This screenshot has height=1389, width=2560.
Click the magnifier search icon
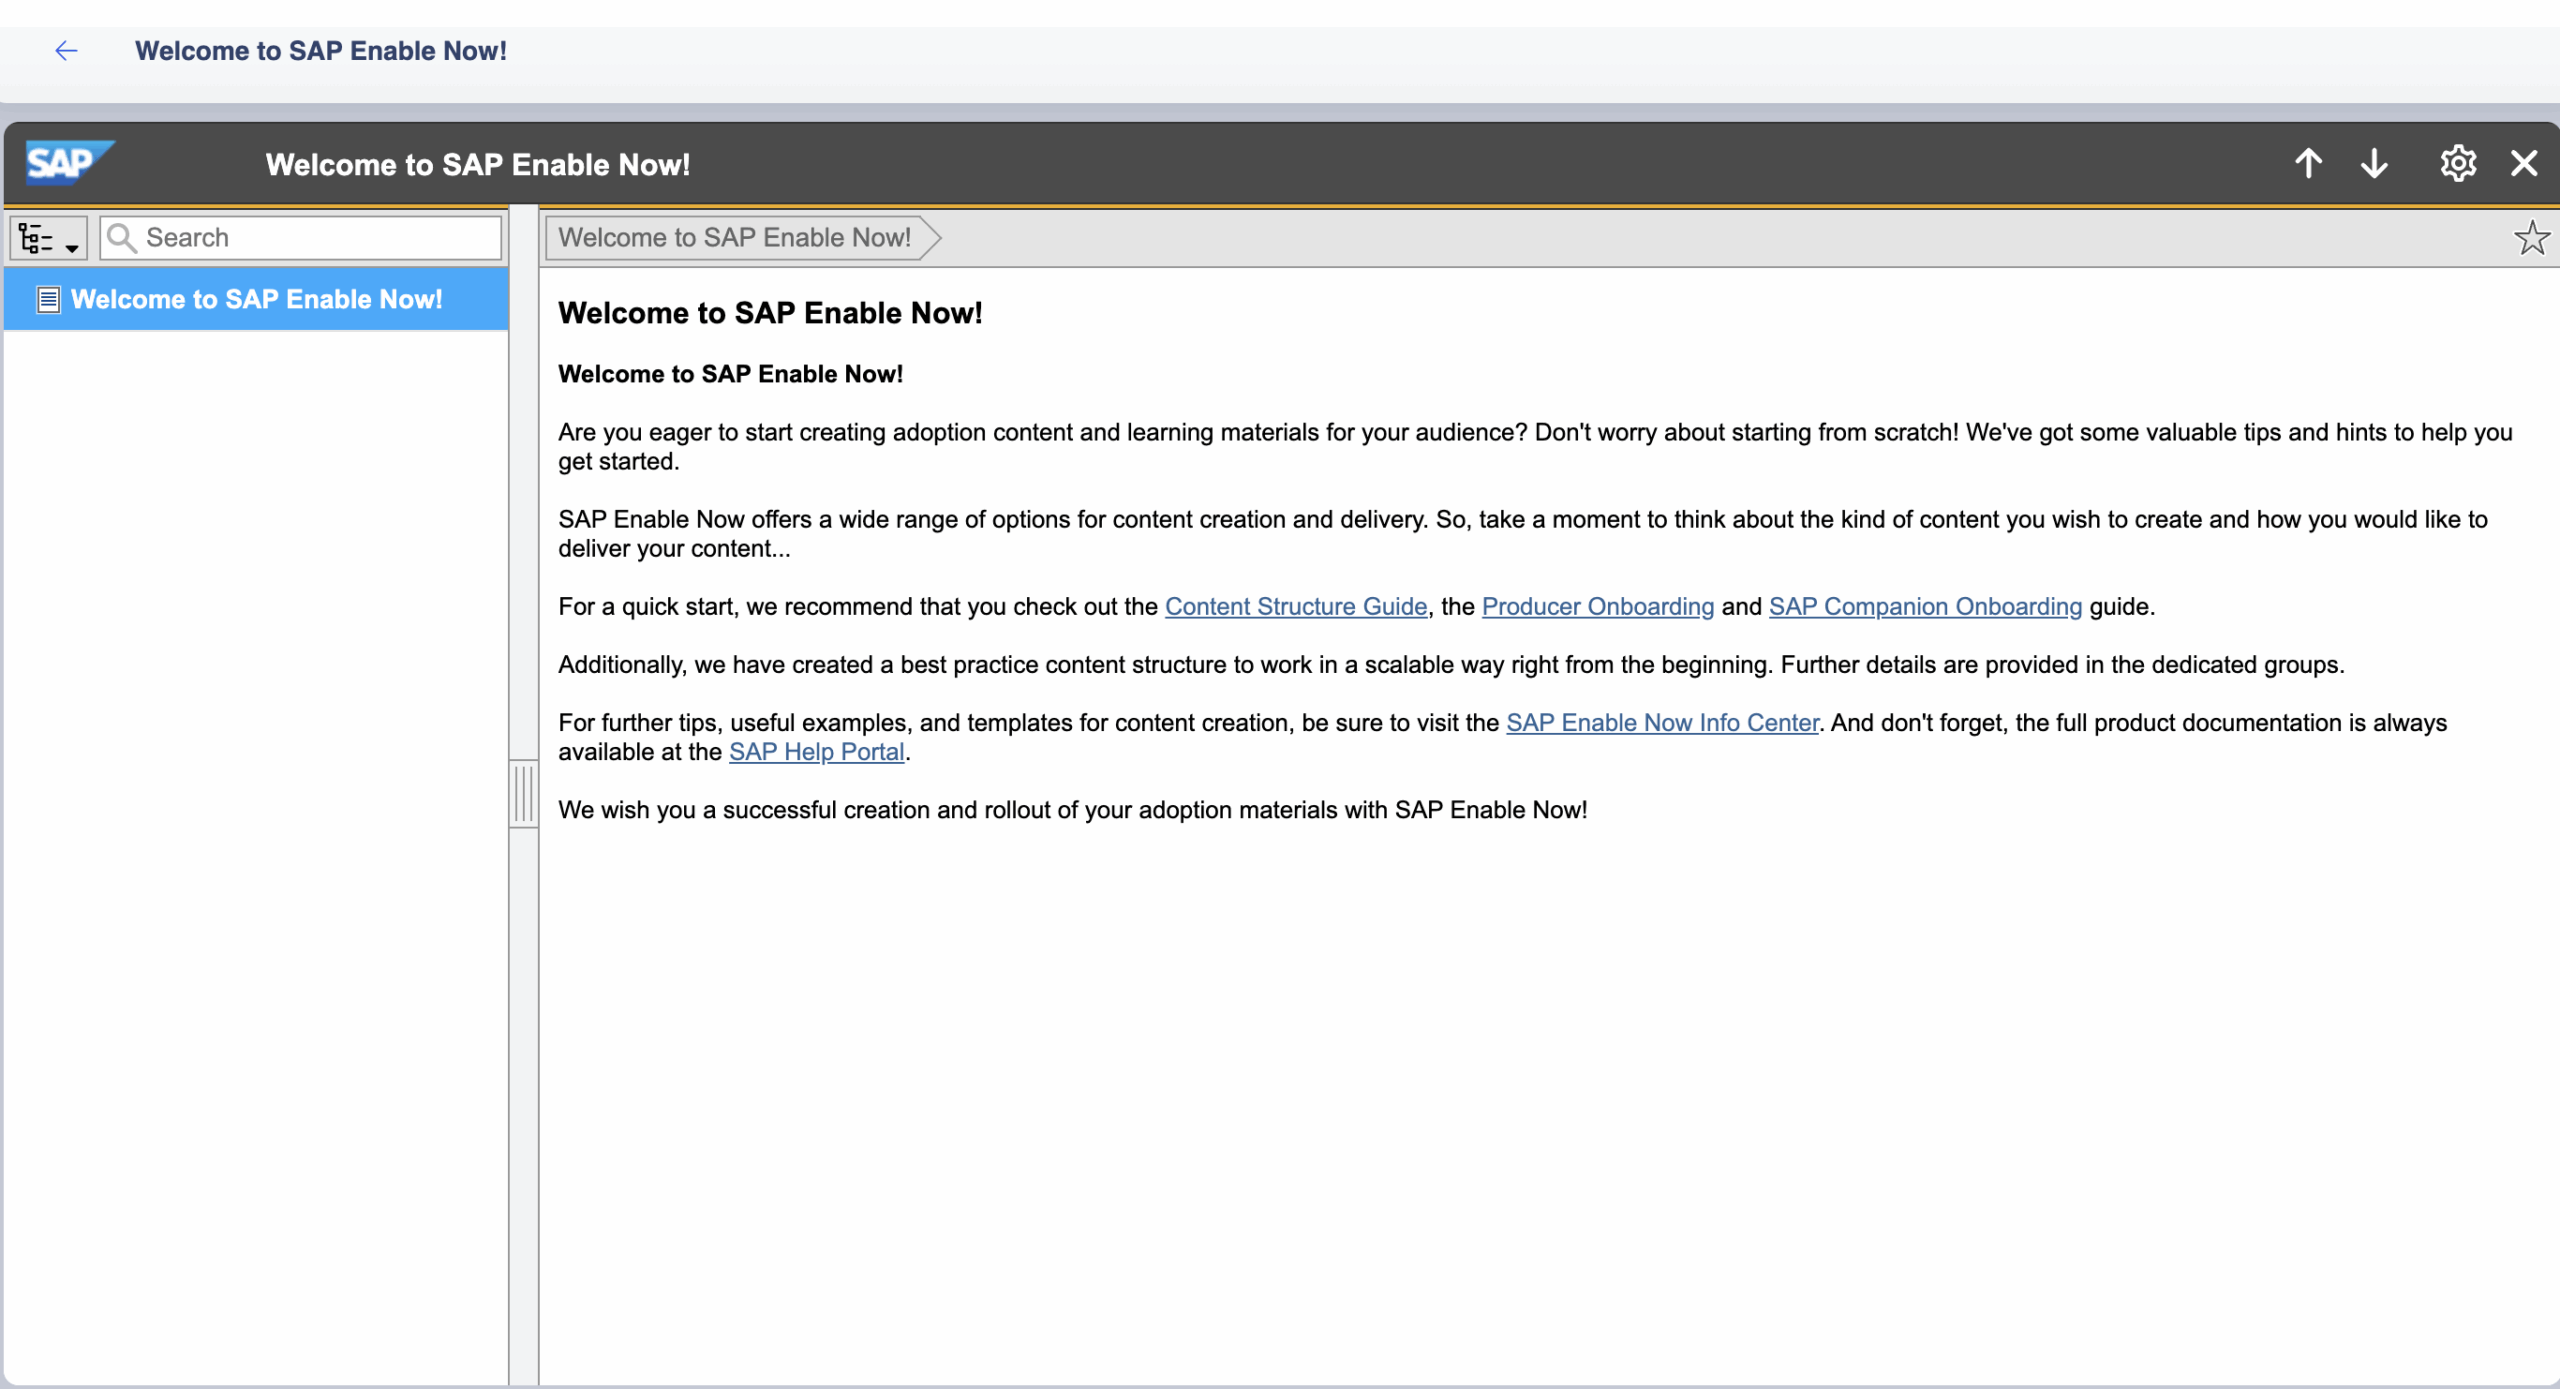(x=122, y=238)
